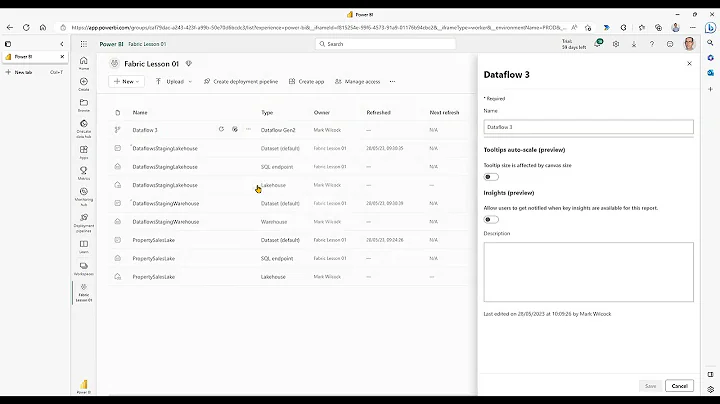The width and height of the screenshot is (720, 404).
Task: Sort by Type column header
Action: [267, 112]
